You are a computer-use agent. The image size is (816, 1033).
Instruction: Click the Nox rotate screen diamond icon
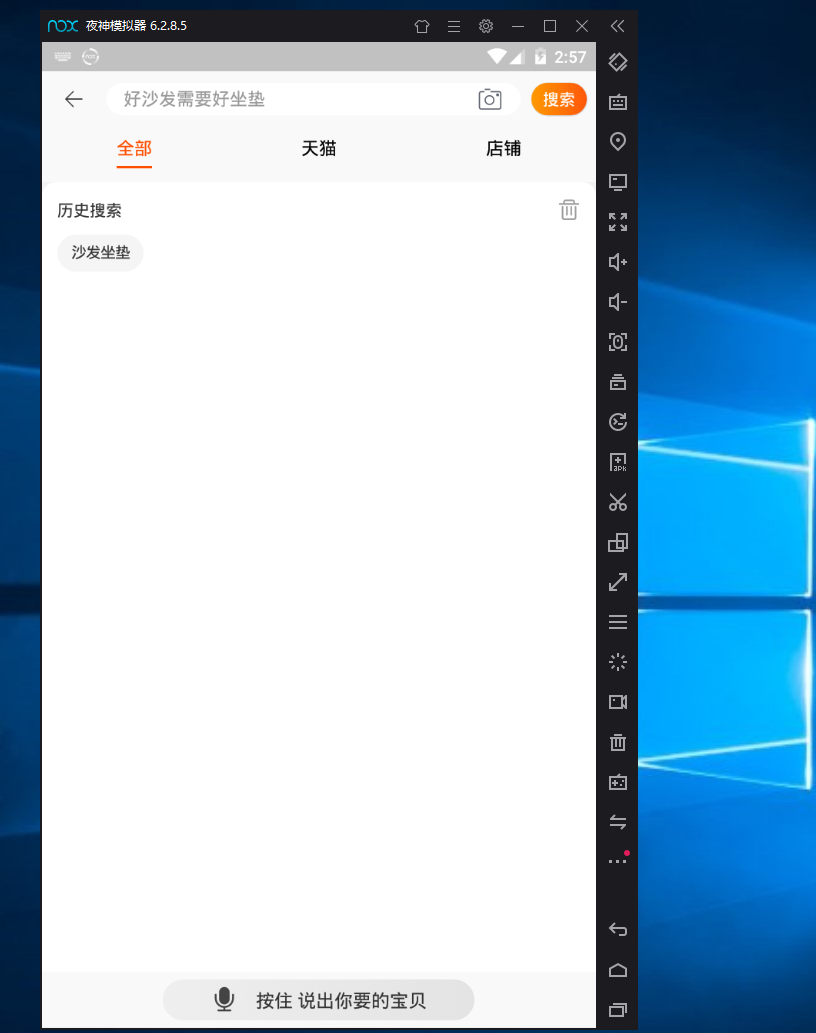(618, 62)
